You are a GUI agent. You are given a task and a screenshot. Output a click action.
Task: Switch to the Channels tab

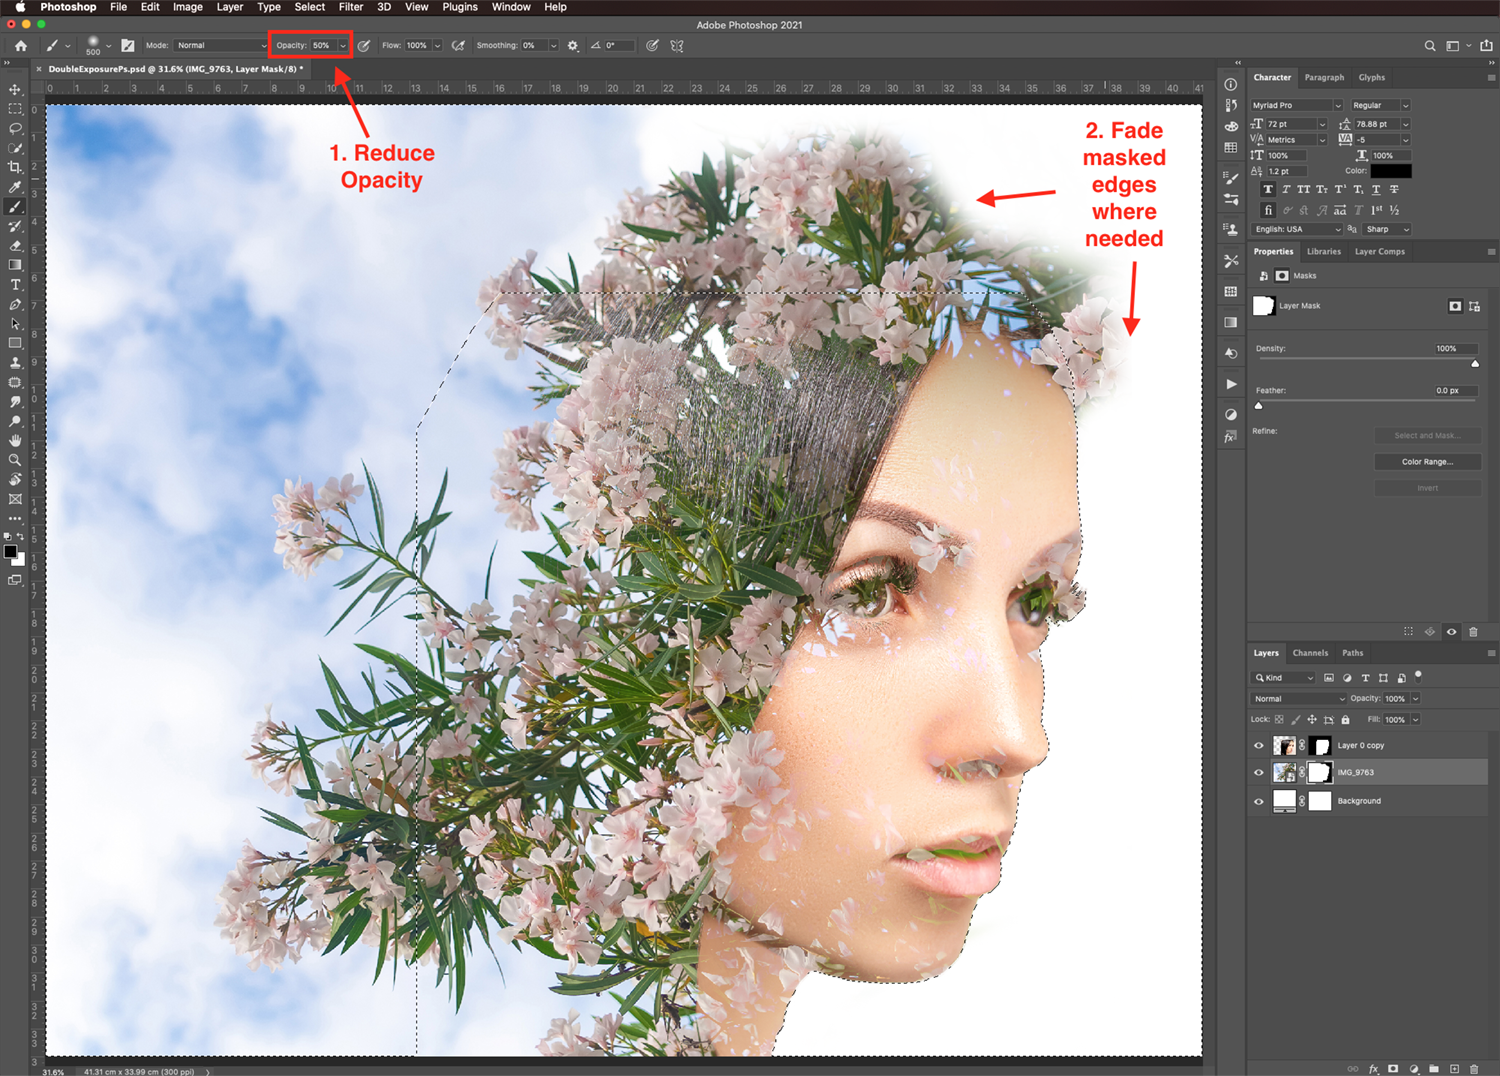tap(1310, 653)
